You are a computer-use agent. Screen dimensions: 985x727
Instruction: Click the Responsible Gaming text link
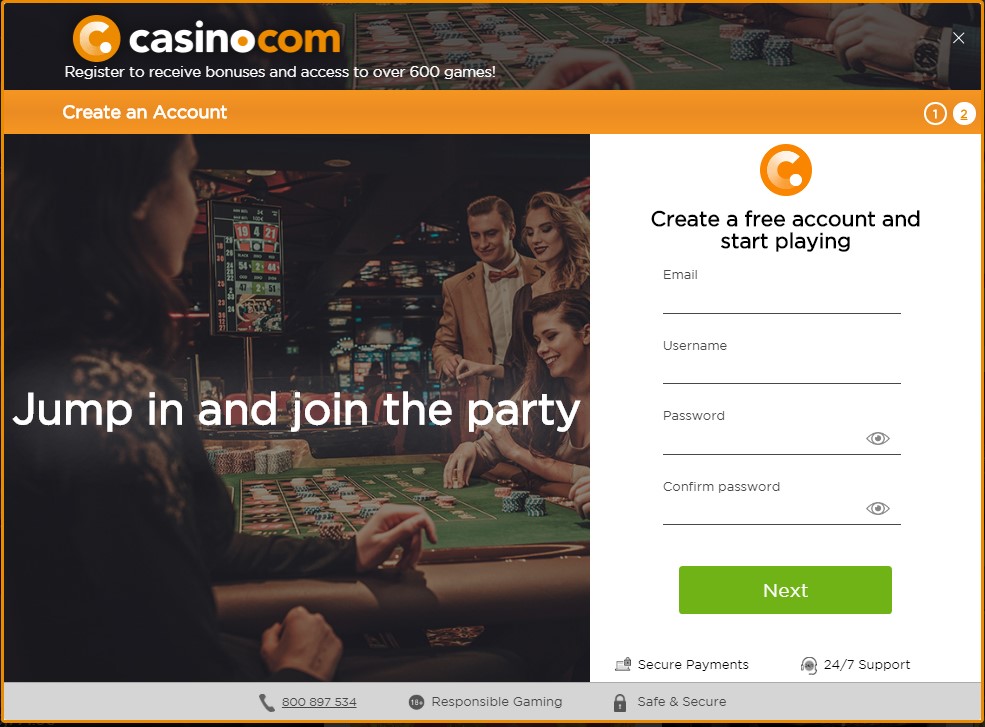click(x=497, y=702)
